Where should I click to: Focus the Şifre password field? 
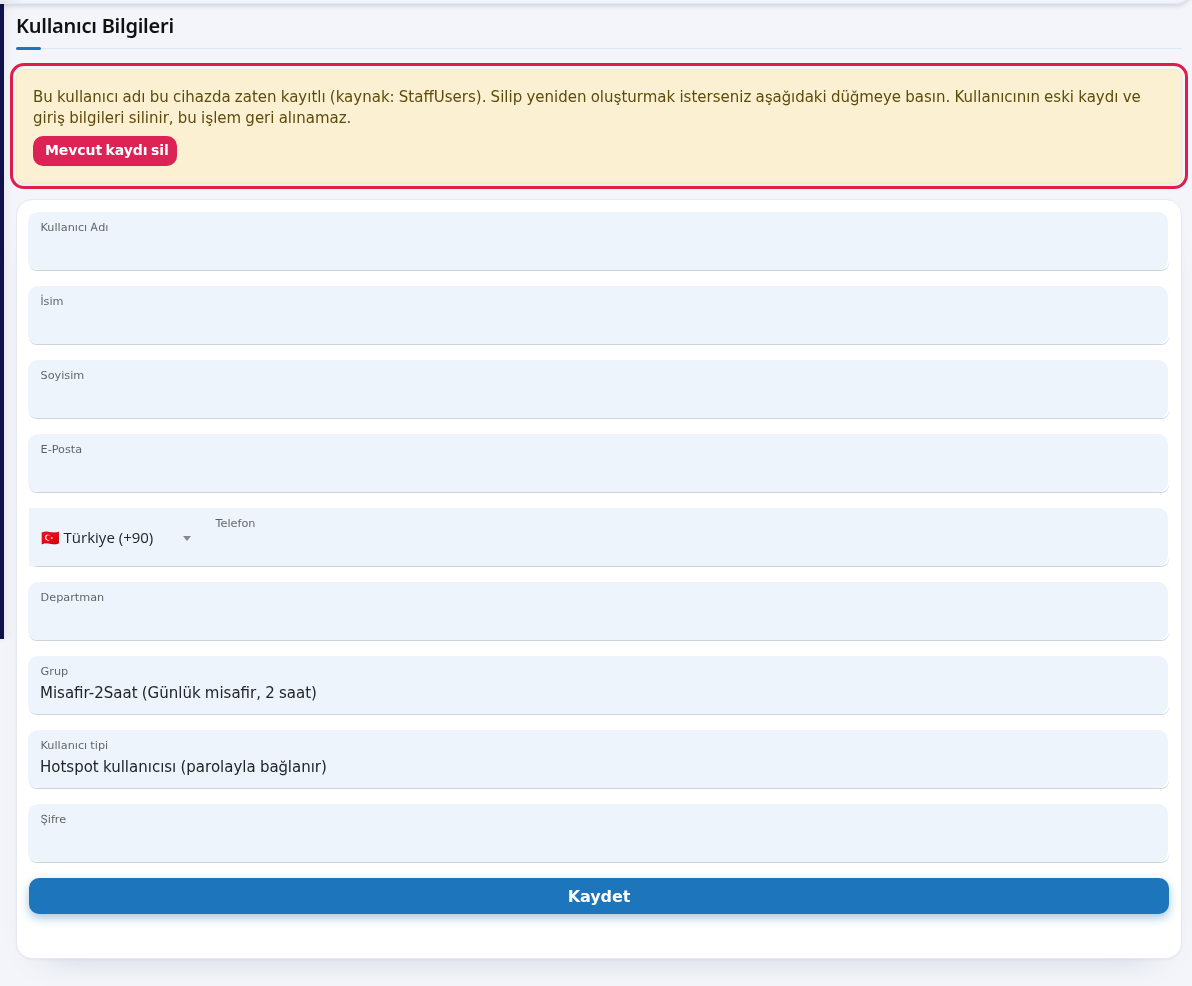[x=598, y=833]
